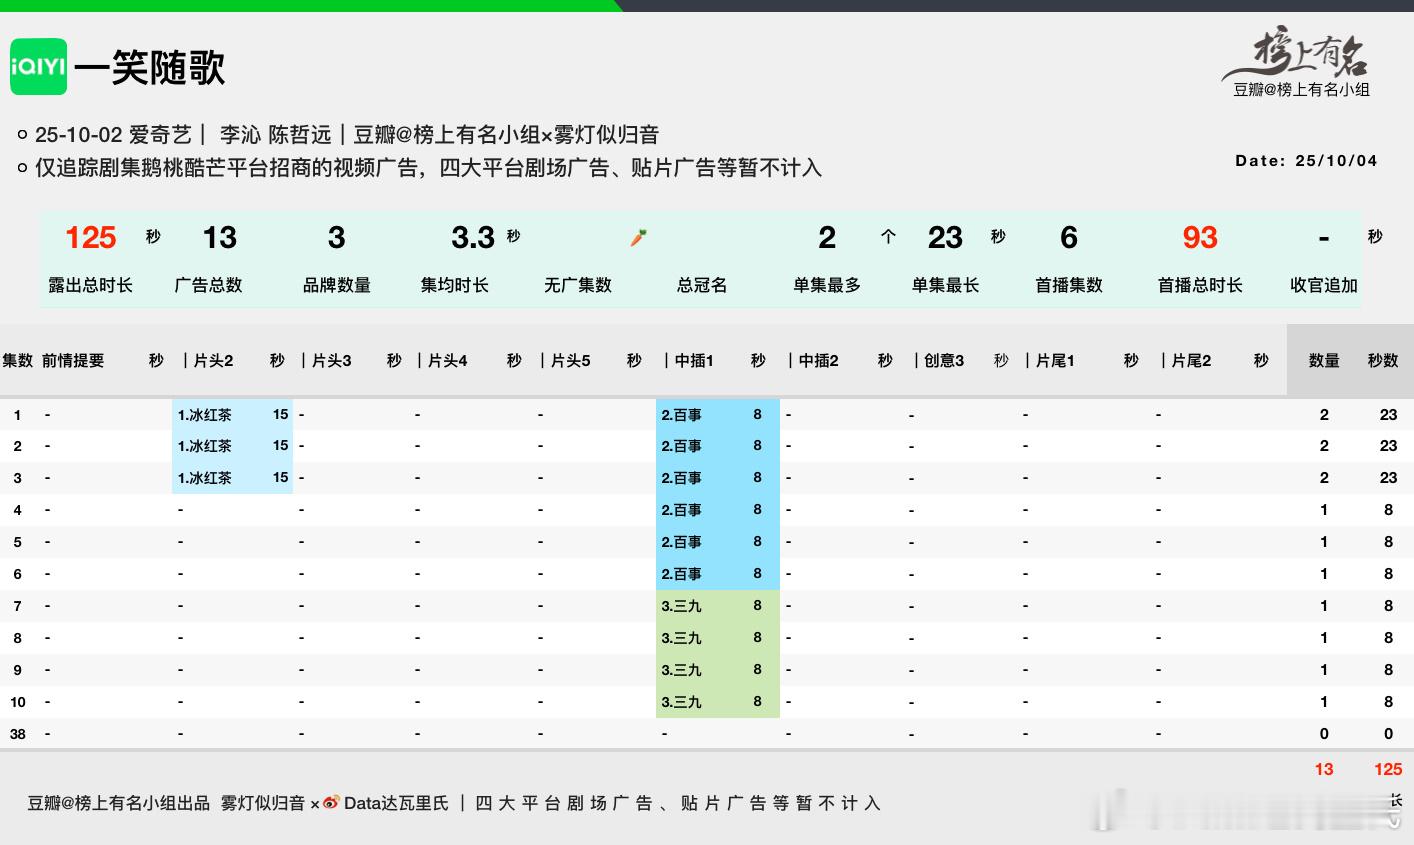Click 2.百事 in the episode 6 row
The image size is (1414, 845).
tap(681, 574)
